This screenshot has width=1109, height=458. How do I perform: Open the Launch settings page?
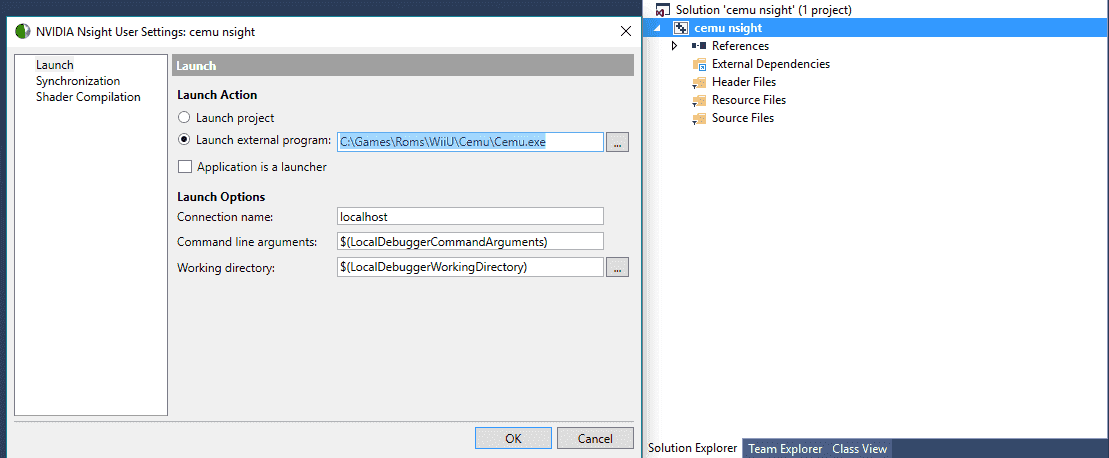tap(54, 65)
